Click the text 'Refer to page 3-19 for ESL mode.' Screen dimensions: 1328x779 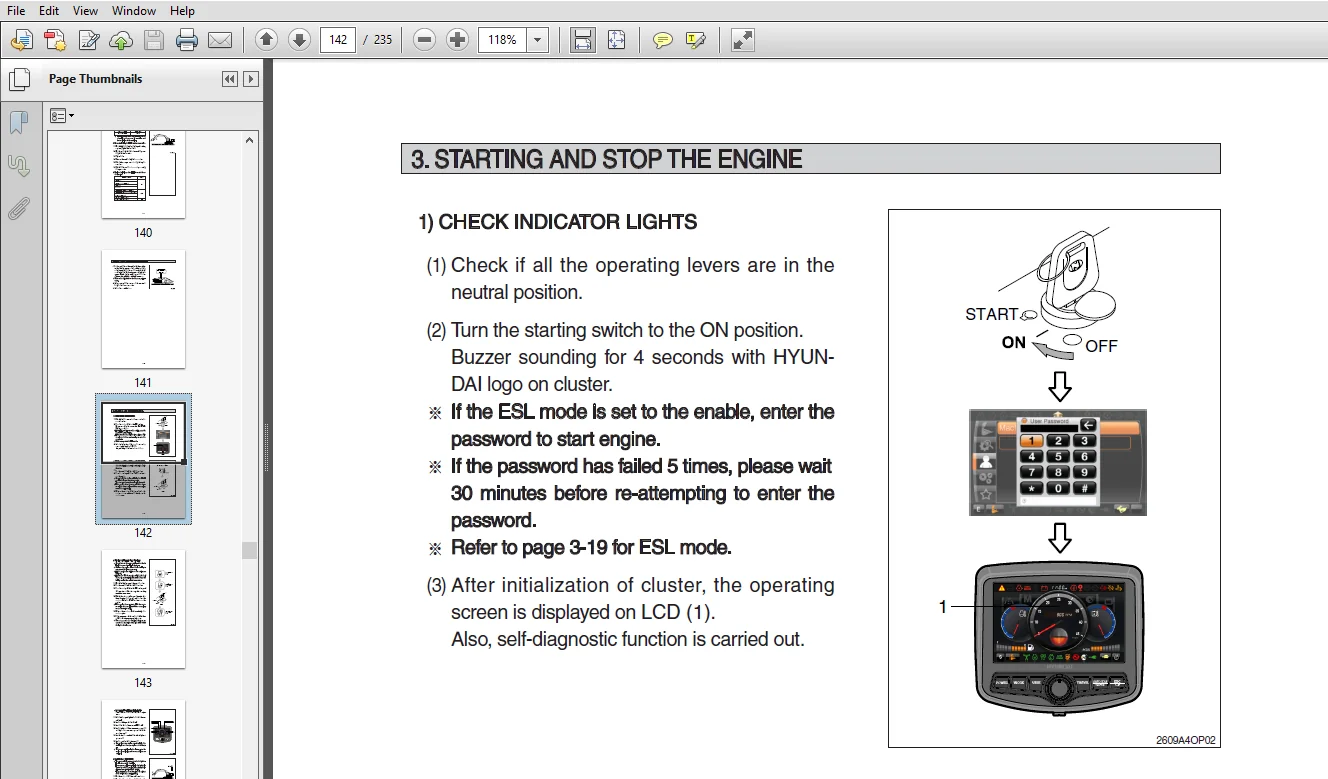pyautogui.click(x=591, y=548)
